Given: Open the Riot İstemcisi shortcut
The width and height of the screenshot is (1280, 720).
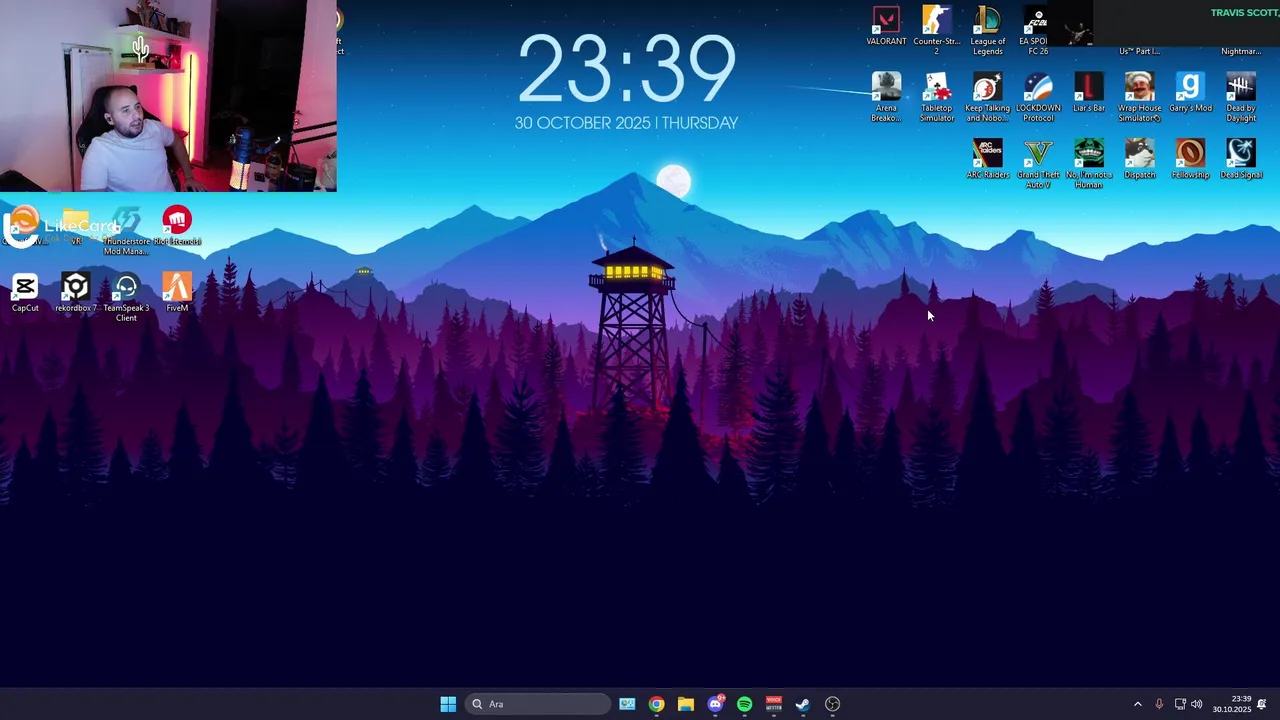Looking at the screenshot, I should (177, 227).
